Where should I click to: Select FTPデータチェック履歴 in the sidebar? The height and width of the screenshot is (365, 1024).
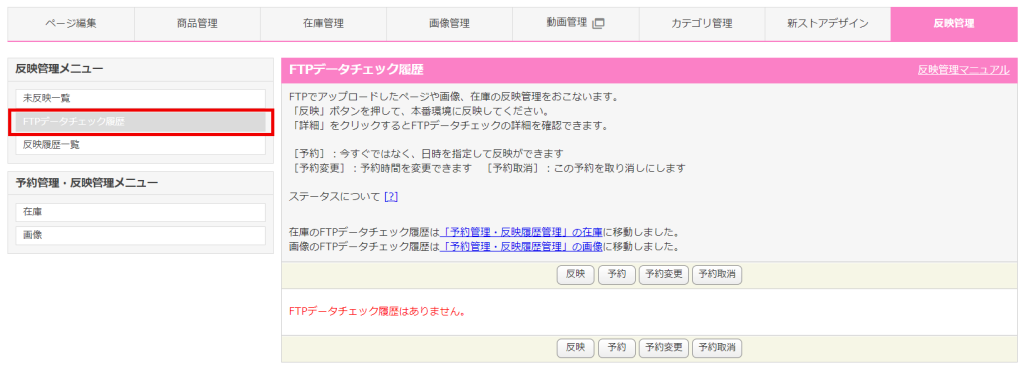[x=140, y=121]
